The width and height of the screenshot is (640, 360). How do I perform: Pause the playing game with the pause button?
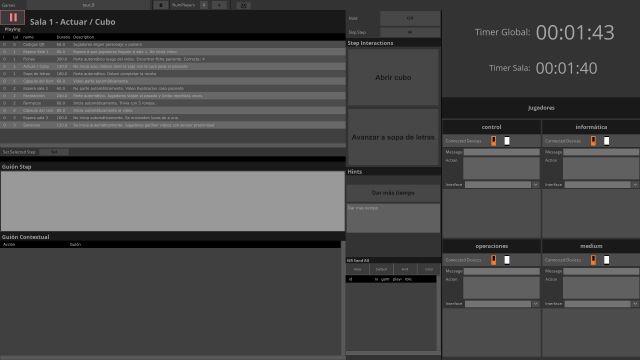coord(13,18)
